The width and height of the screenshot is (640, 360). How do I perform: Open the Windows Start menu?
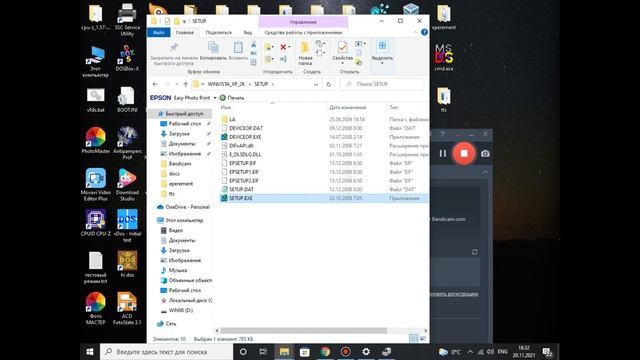(90, 351)
